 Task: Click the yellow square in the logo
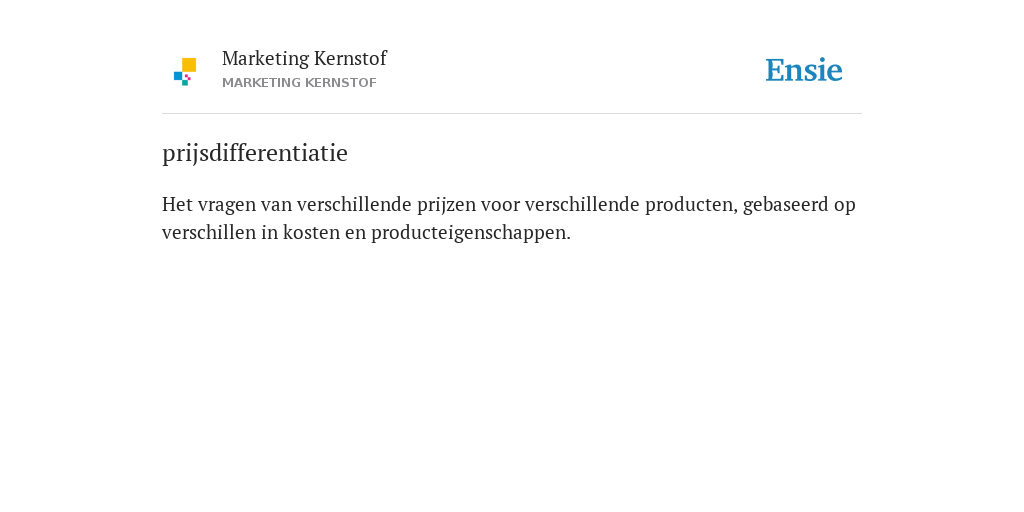coord(189,65)
